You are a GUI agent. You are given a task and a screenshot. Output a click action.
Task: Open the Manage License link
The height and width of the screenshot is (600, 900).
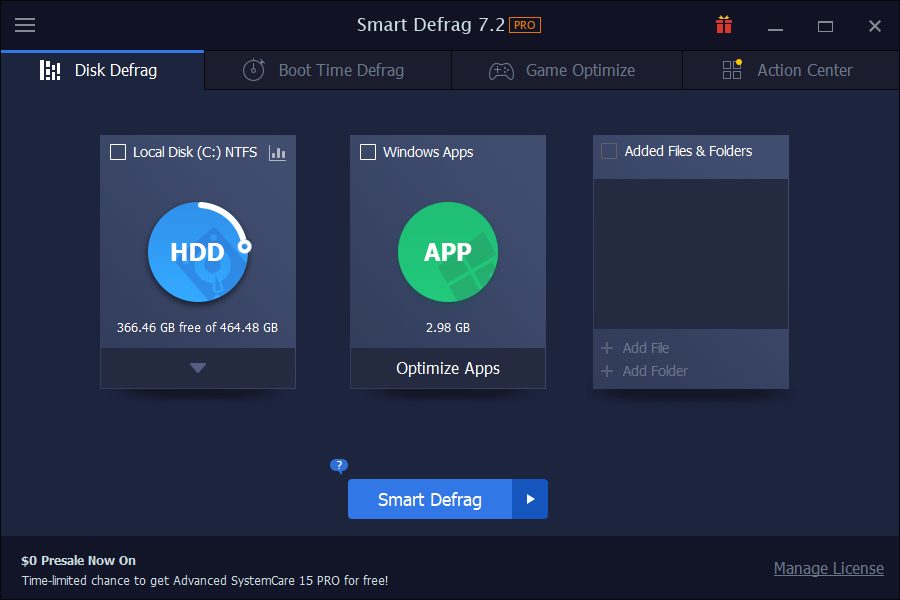click(828, 568)
